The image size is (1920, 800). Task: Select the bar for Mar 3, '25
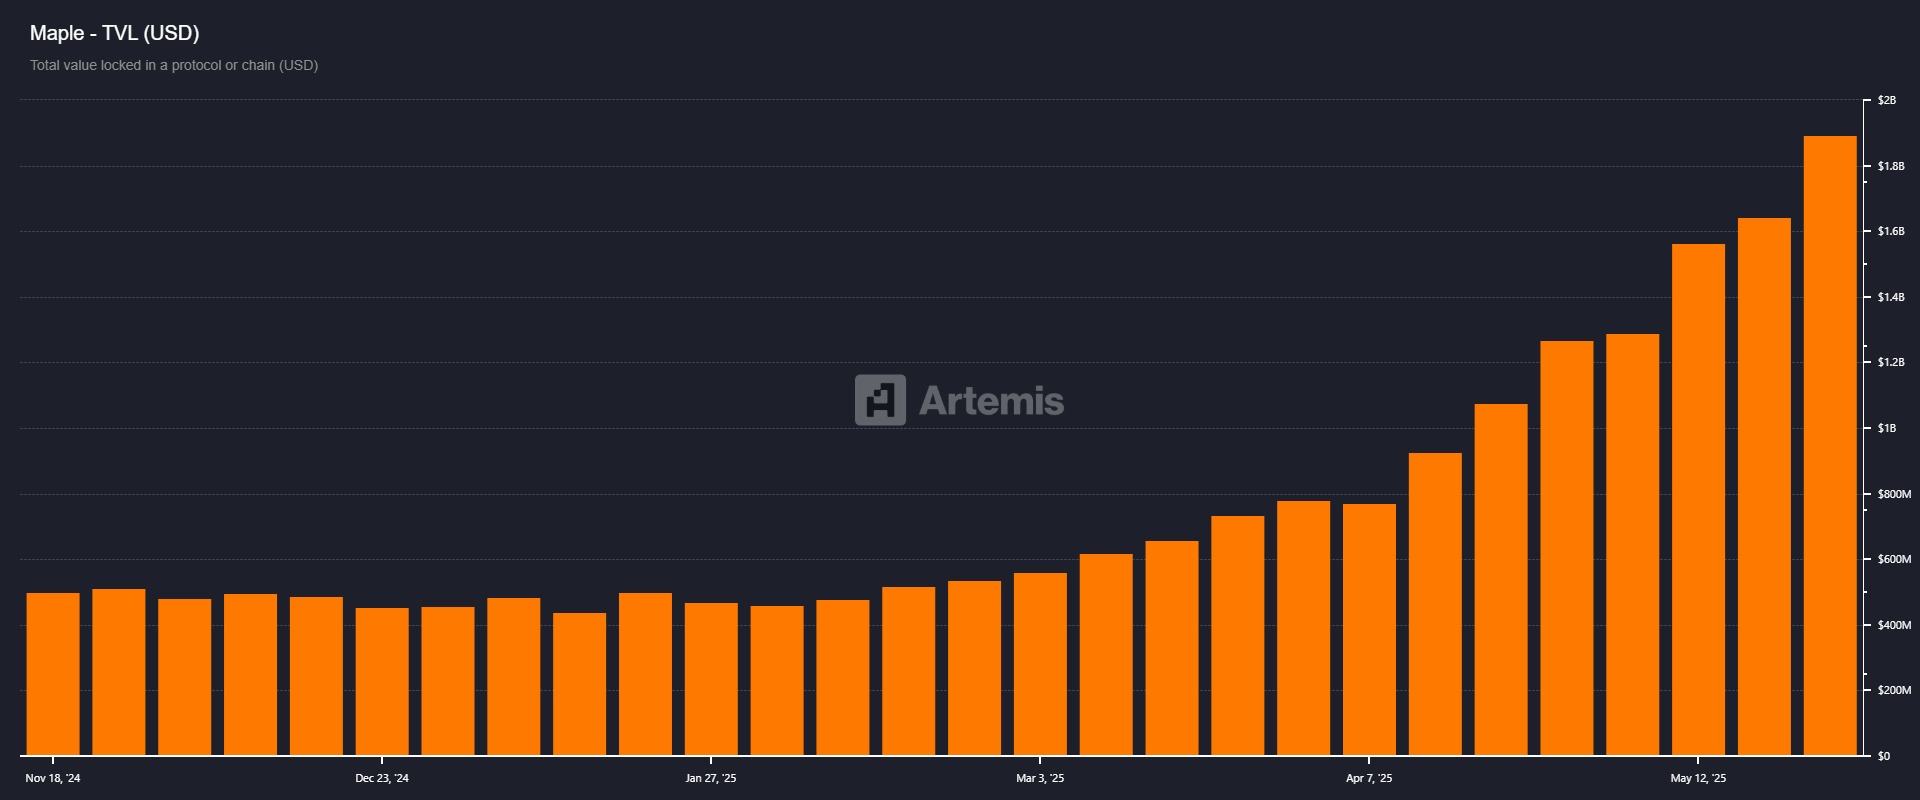[x=1040, y=664]
